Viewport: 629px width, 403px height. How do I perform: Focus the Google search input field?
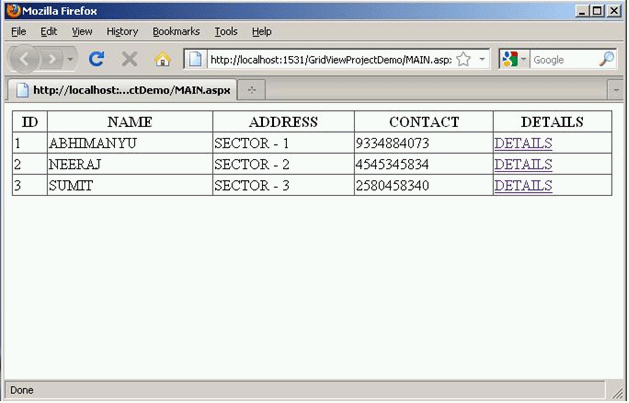point(564,60)
